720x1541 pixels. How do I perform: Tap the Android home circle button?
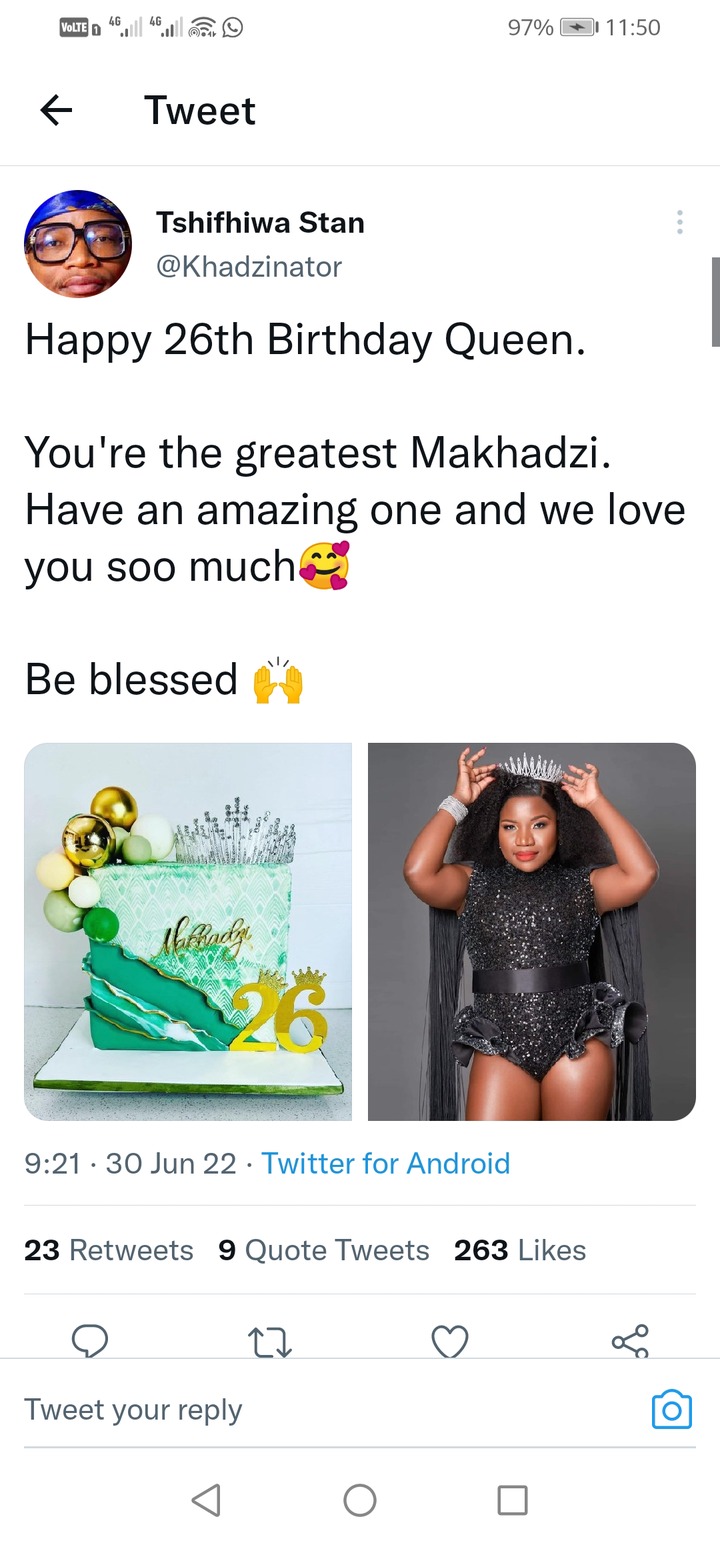click(x=360, y=1499)
